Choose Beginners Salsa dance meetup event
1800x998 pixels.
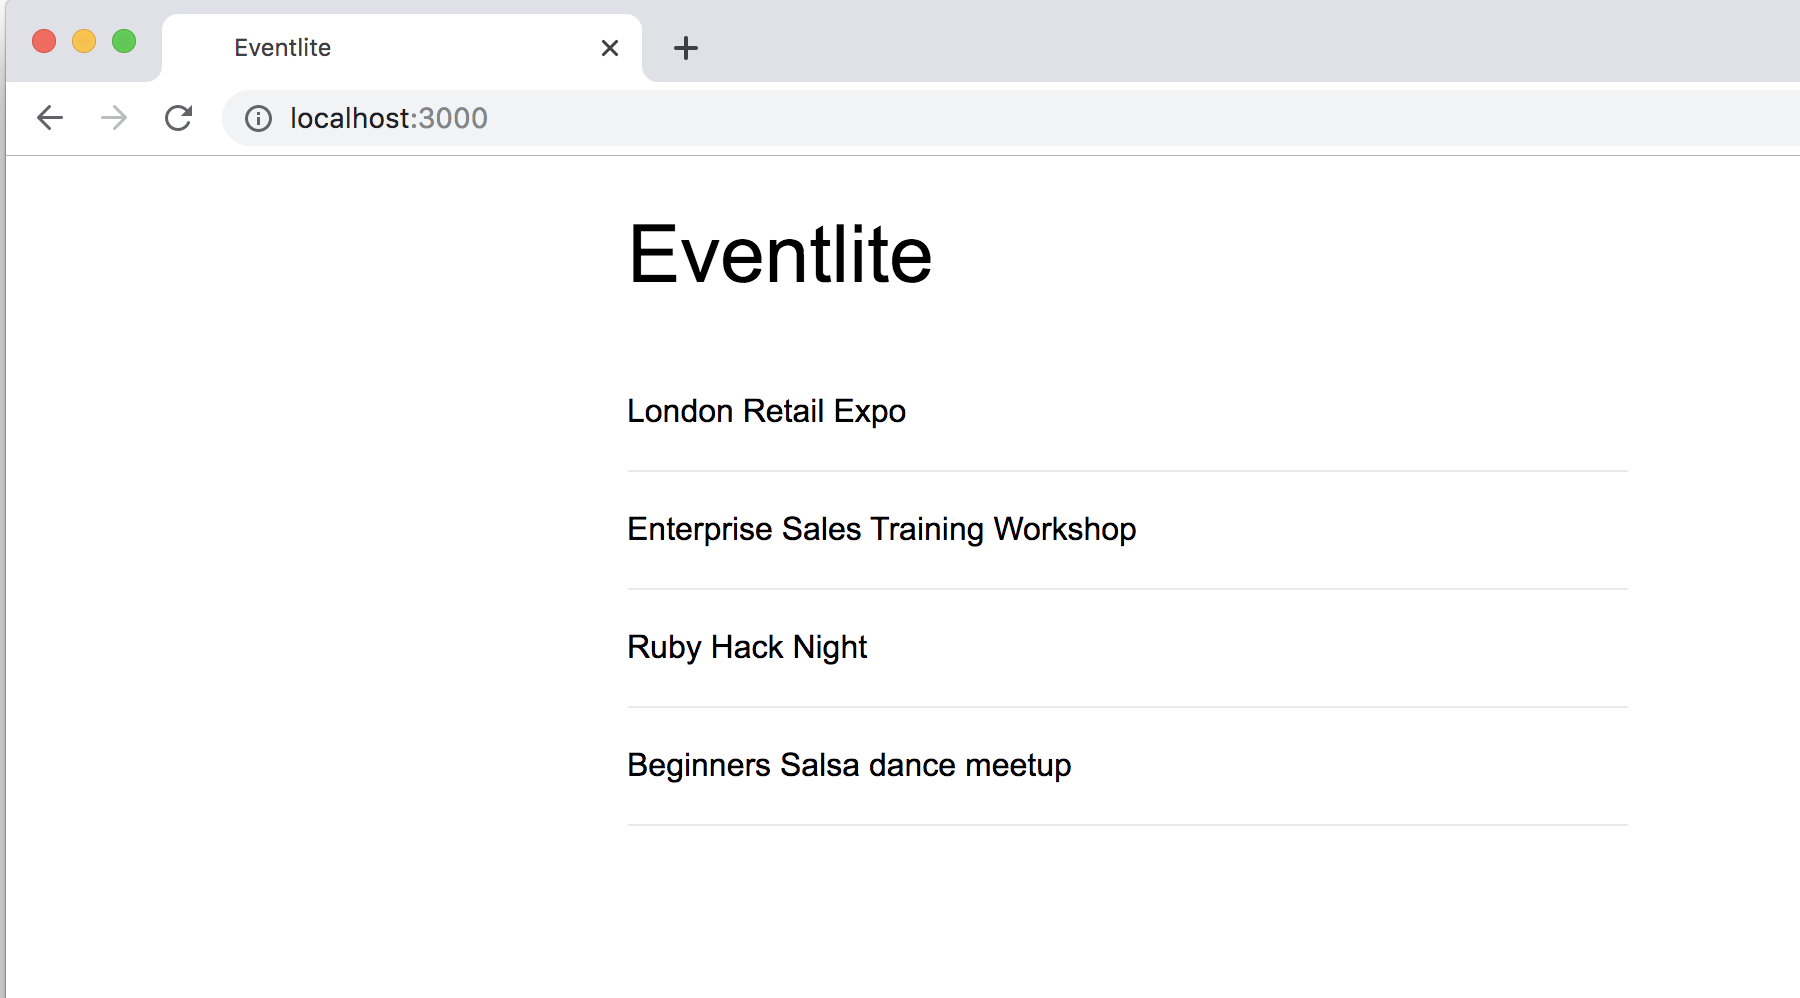(x=849, y=765)
